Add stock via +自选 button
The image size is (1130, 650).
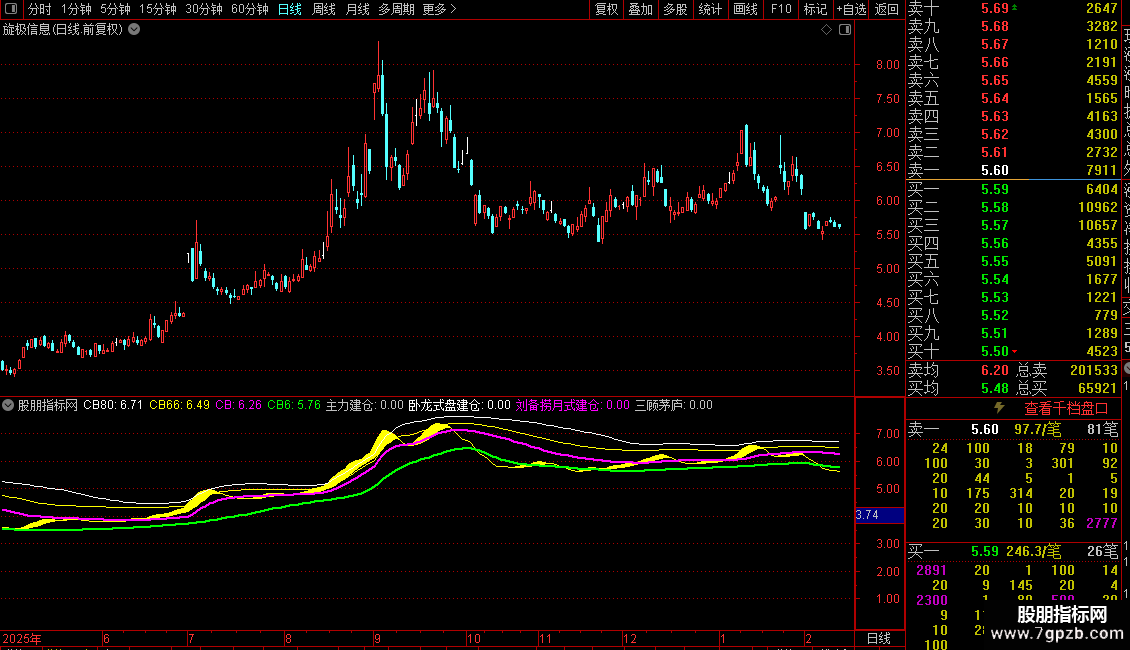(850, 9)
